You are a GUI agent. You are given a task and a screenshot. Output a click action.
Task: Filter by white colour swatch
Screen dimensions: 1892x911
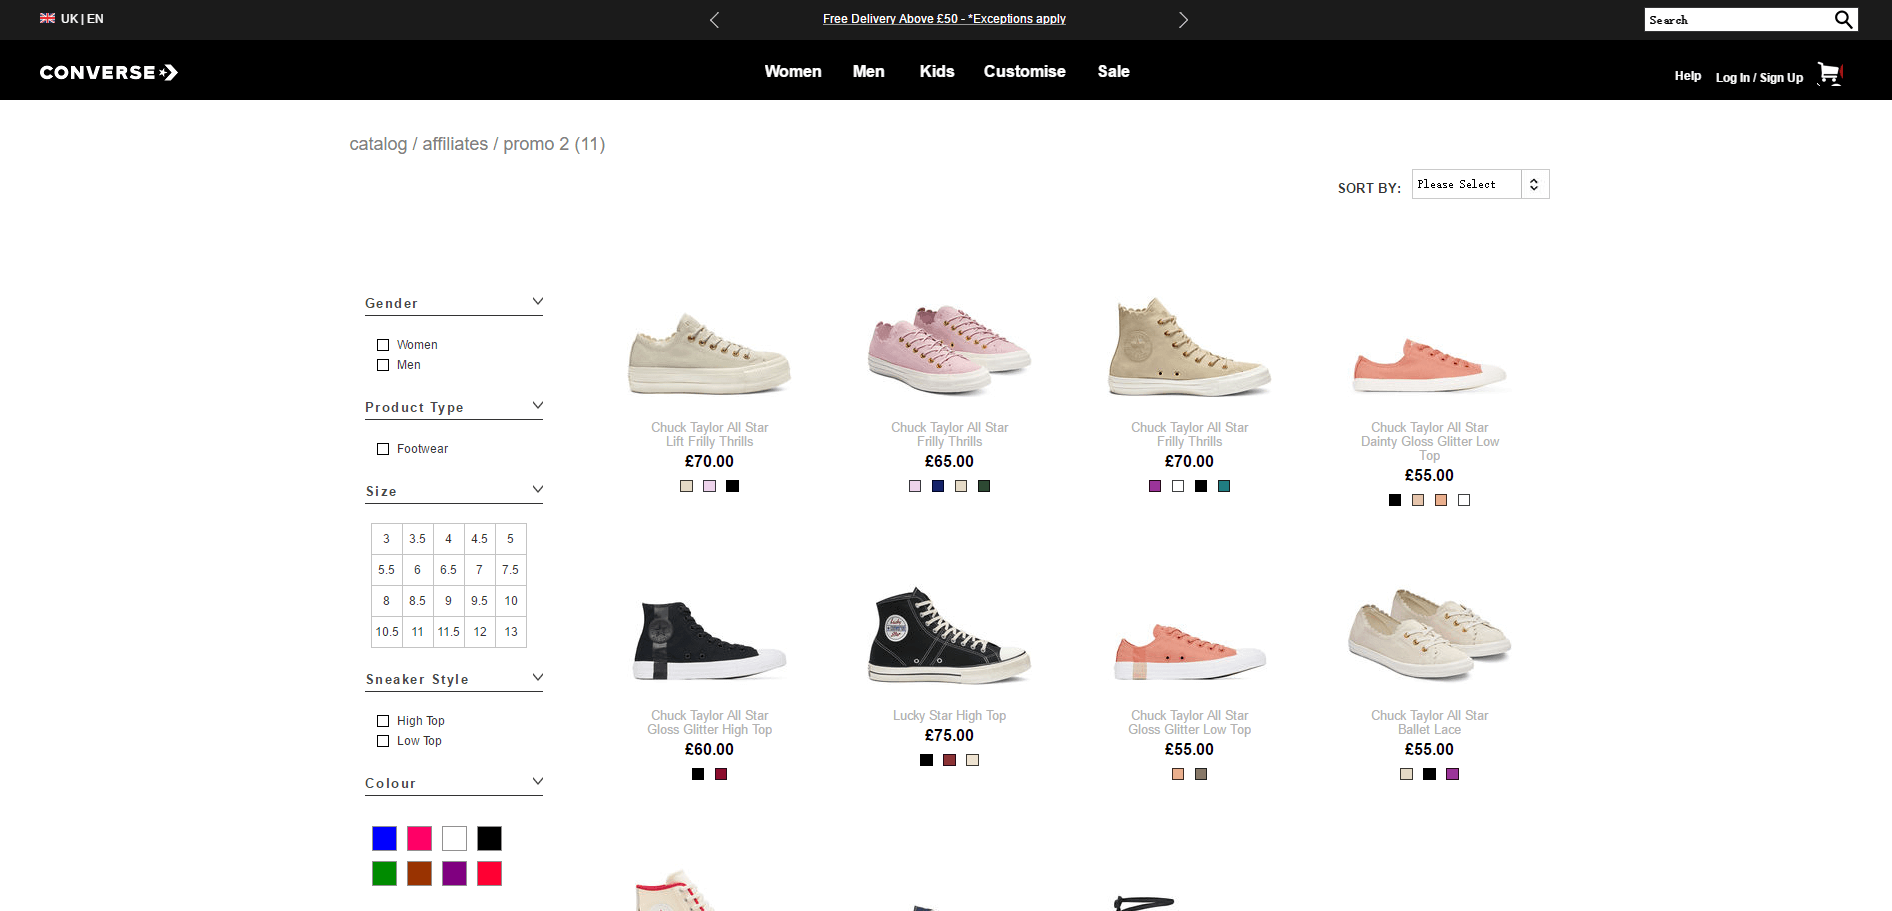click(454, 838)
